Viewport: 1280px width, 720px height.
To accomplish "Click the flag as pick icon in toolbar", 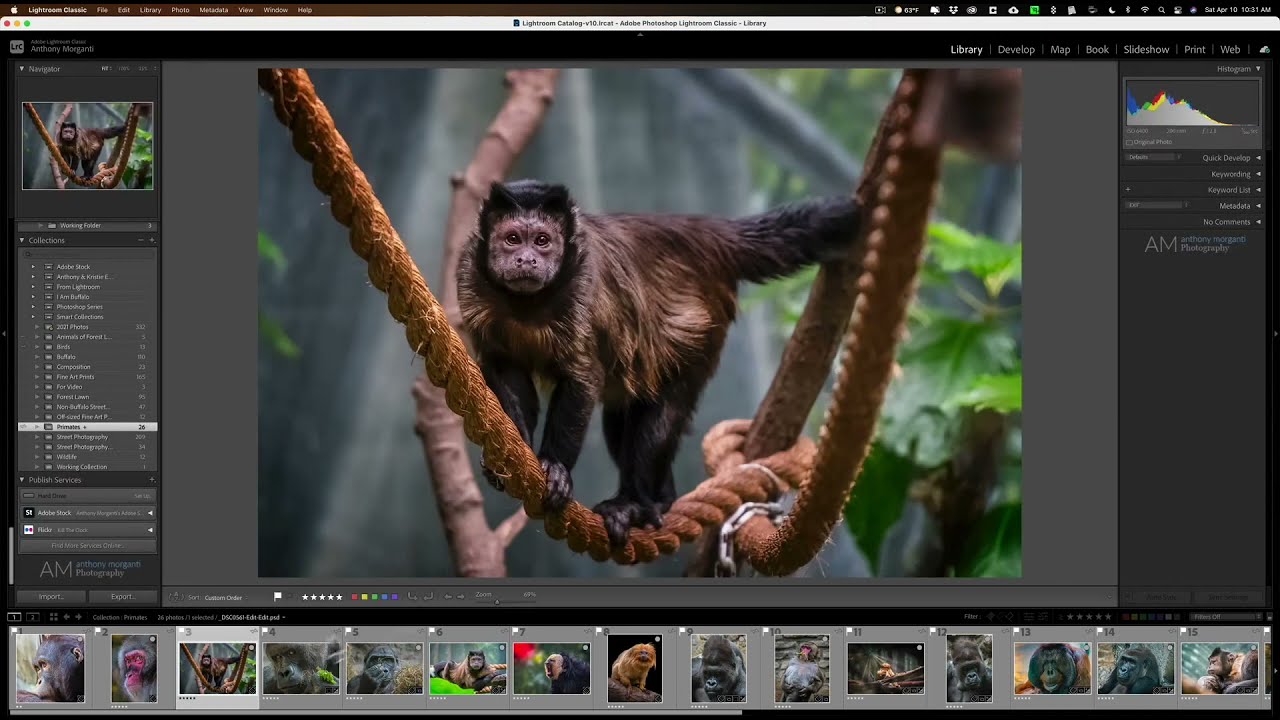I will [277, 596].
